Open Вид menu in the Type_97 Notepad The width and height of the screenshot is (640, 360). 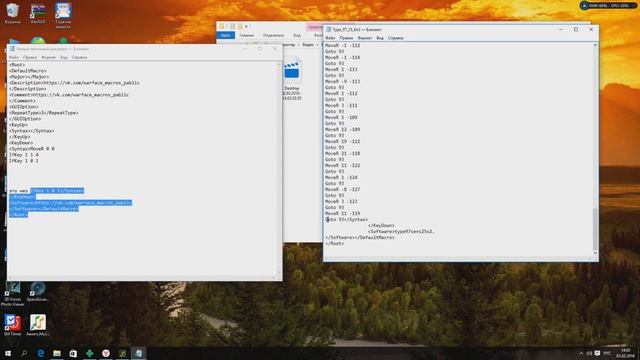[380, 38]
